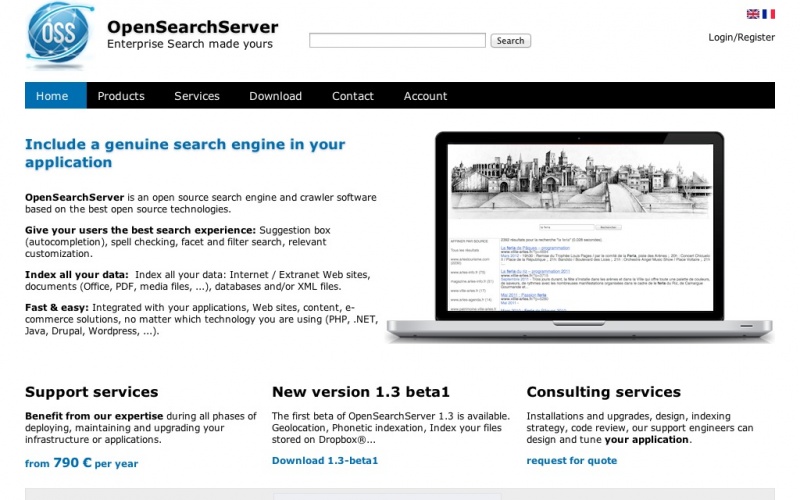Select the Account menu item
The height and width of the screenshot is (500, 800).
tap(425, 96)
